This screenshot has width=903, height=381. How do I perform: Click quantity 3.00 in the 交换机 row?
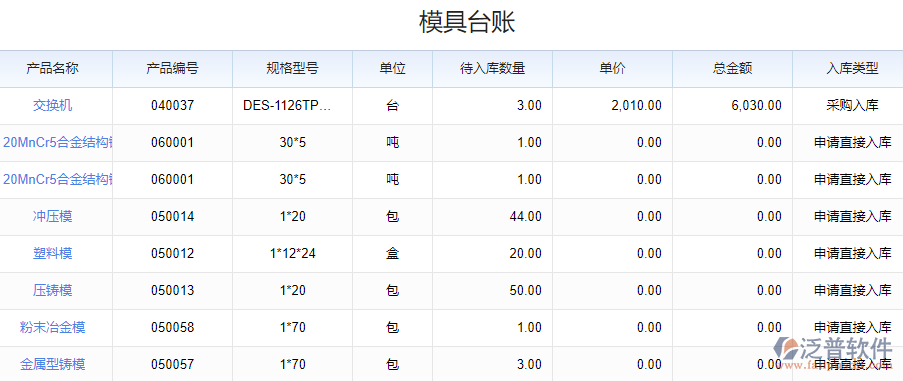click(529, 105)
